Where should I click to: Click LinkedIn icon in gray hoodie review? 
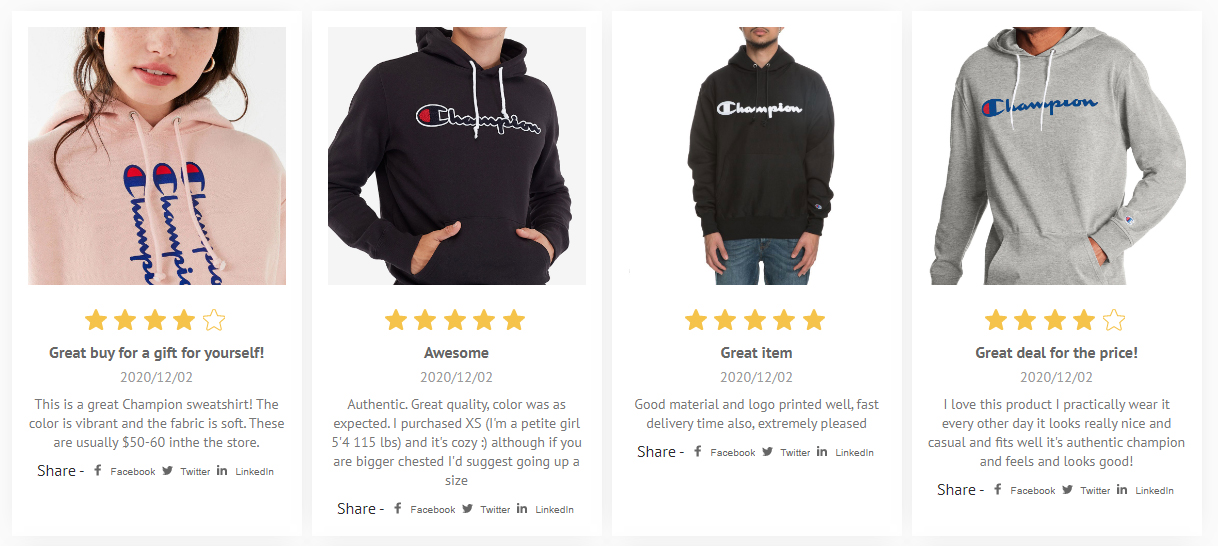click(1122, 489)
